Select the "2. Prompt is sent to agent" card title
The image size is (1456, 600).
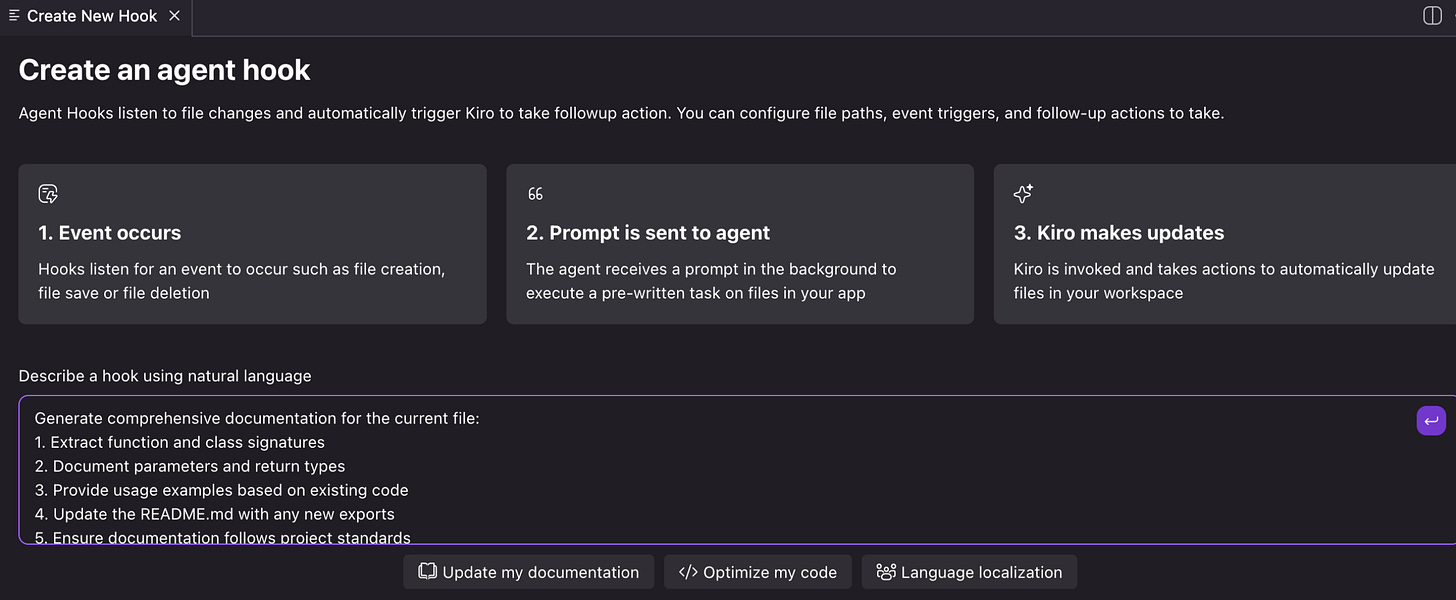pyautogui.click(x=648, y=233)
